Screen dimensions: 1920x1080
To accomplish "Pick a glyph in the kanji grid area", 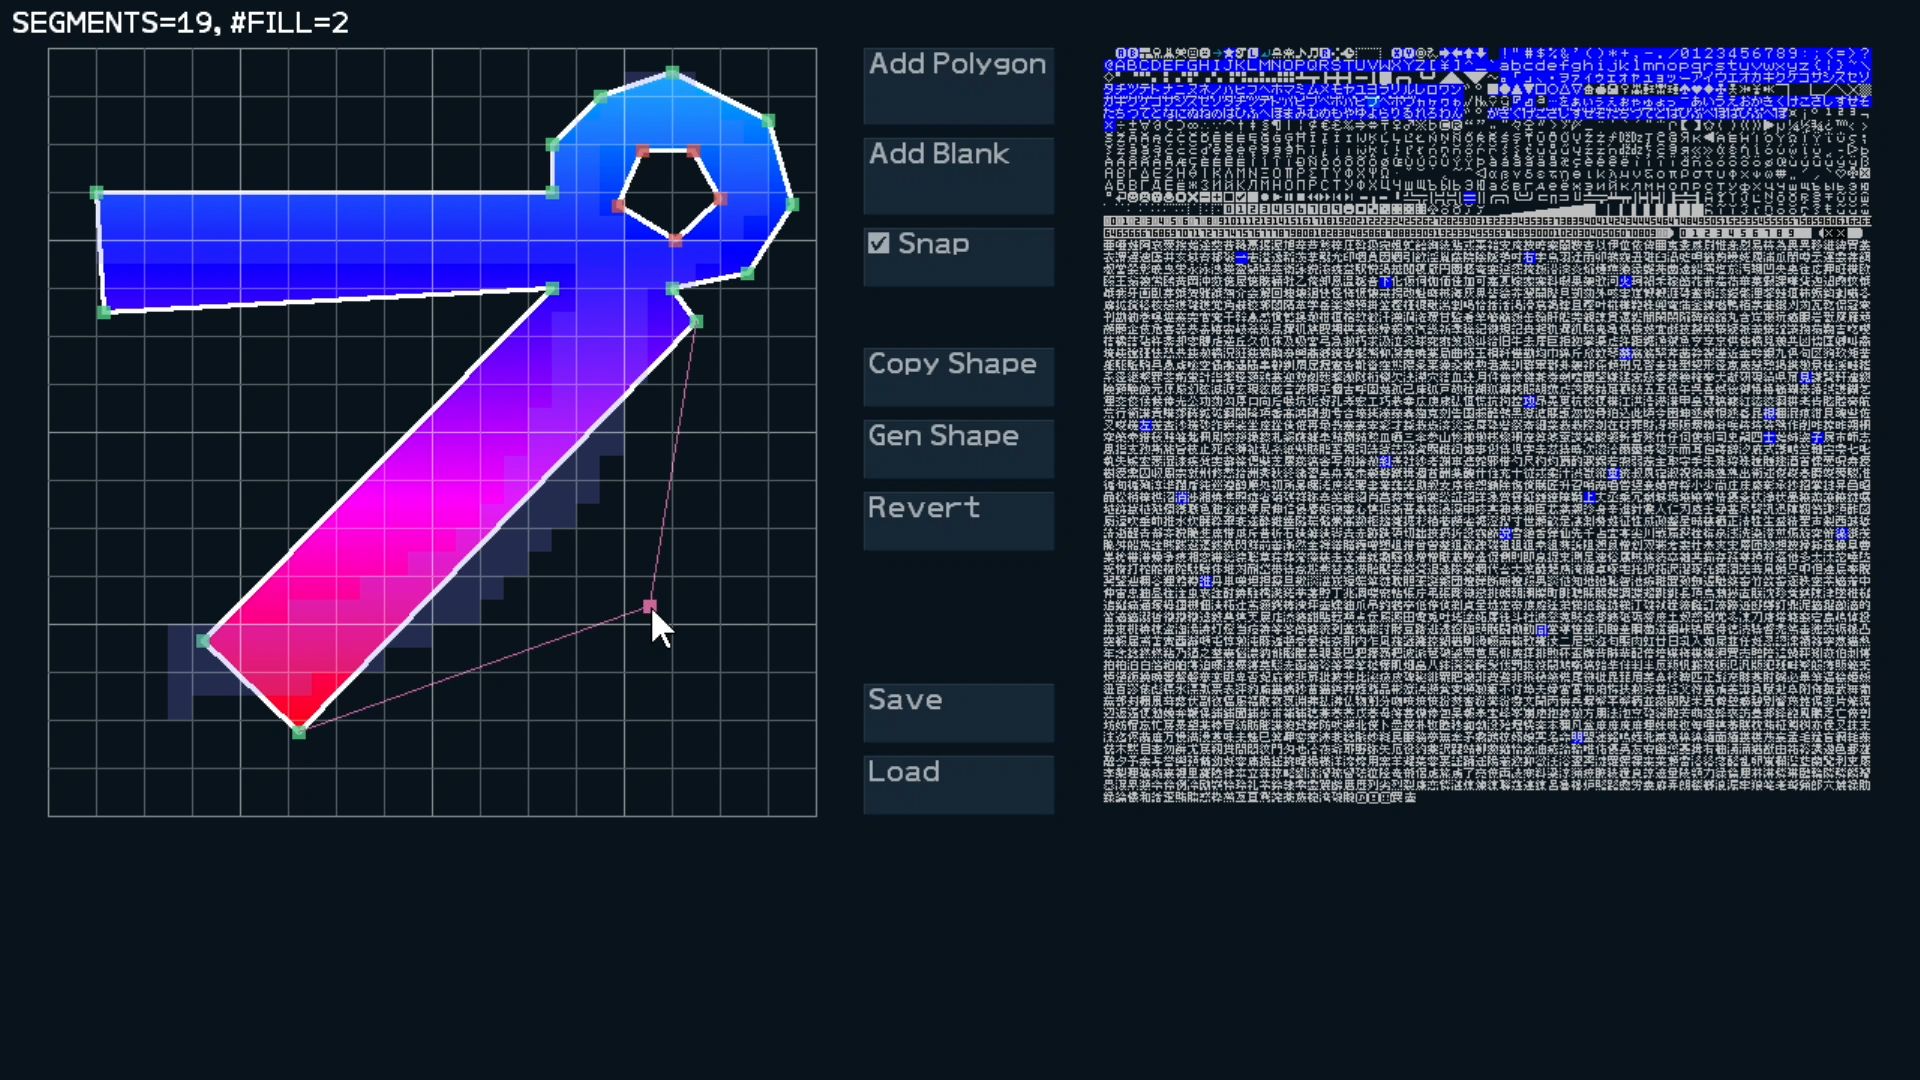I will point(1486,520).
